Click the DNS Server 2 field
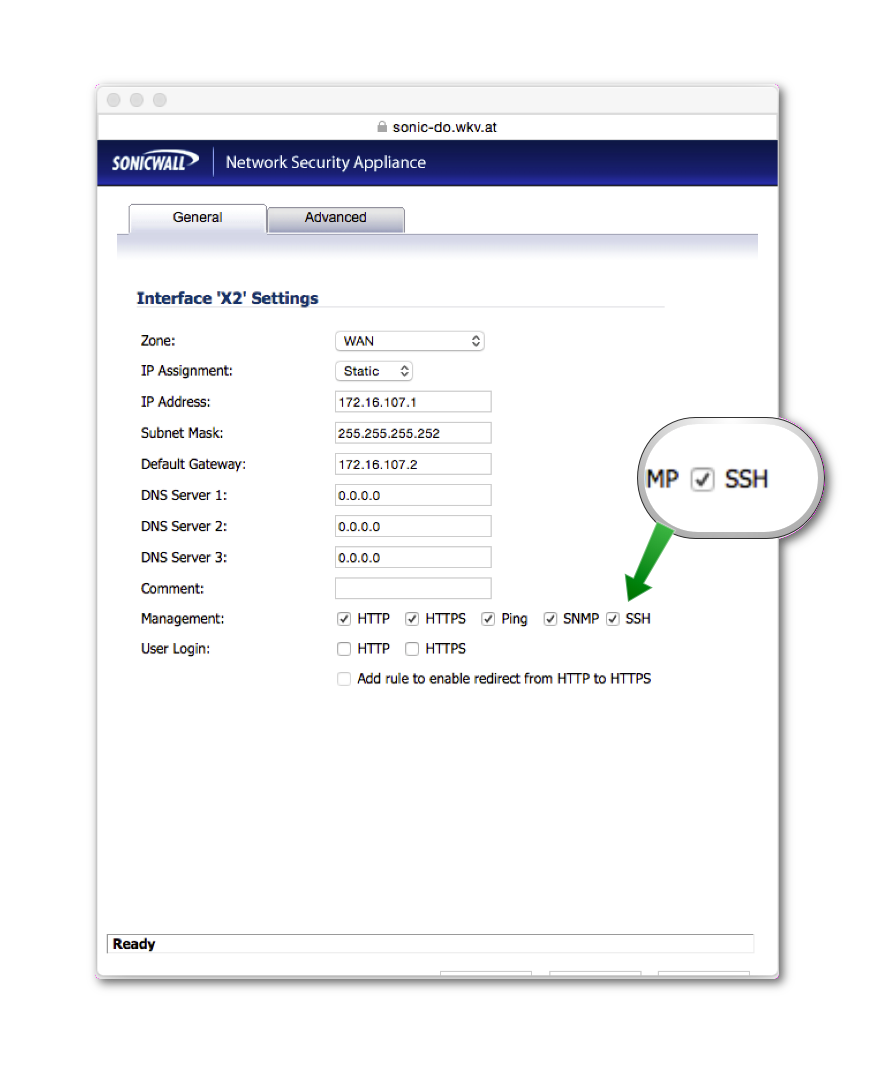Screen dimensions: 876x1082 413,526
